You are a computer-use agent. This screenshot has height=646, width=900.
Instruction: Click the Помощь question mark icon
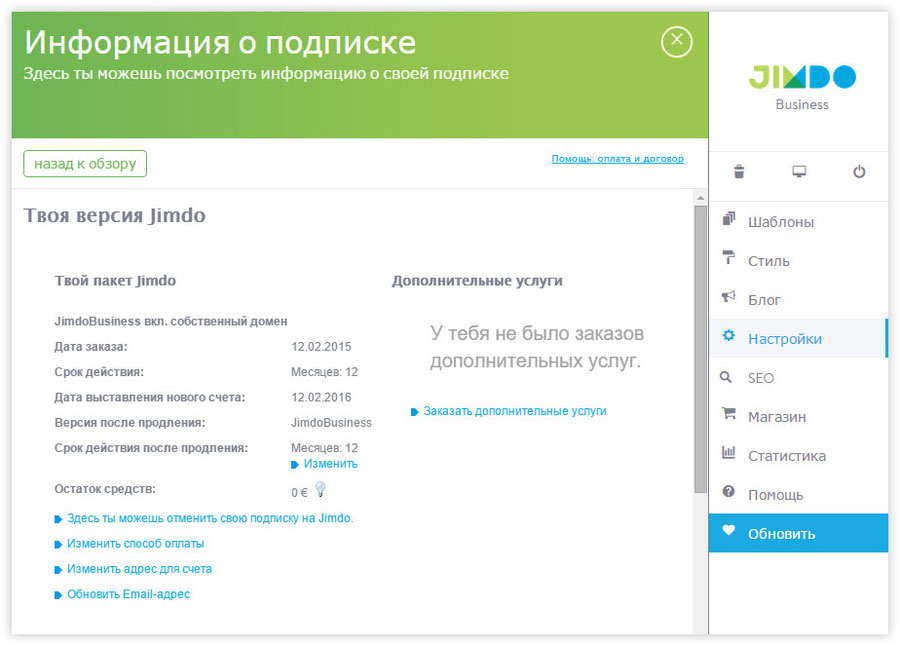728,492
